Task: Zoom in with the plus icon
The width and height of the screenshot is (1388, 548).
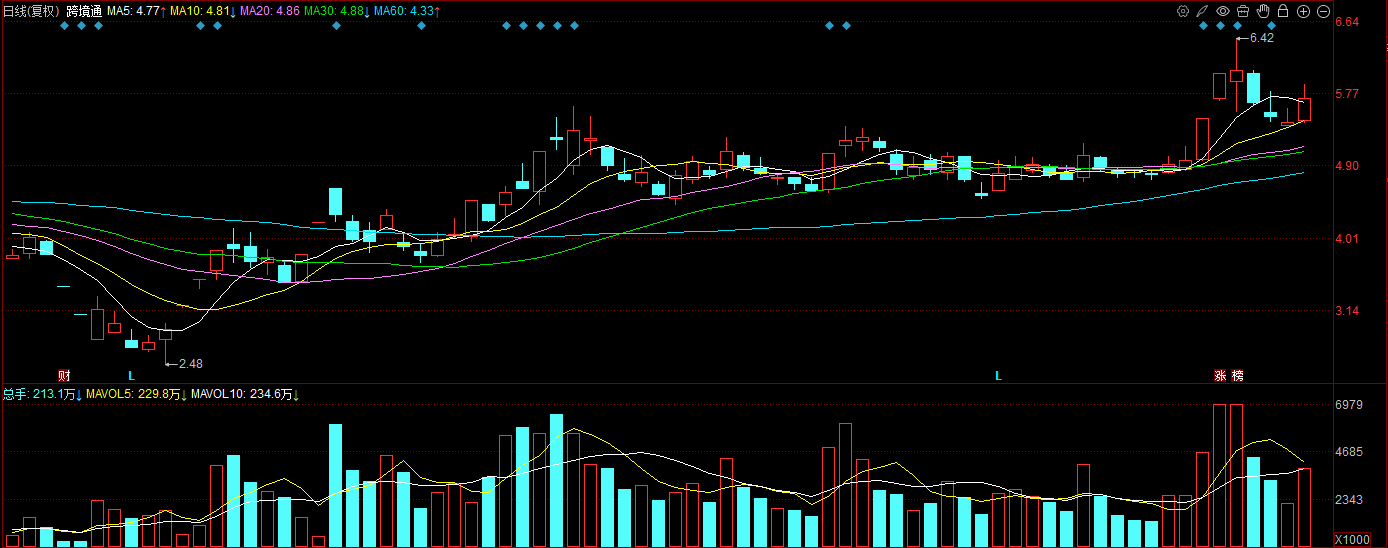Action: pos(1303,11)
